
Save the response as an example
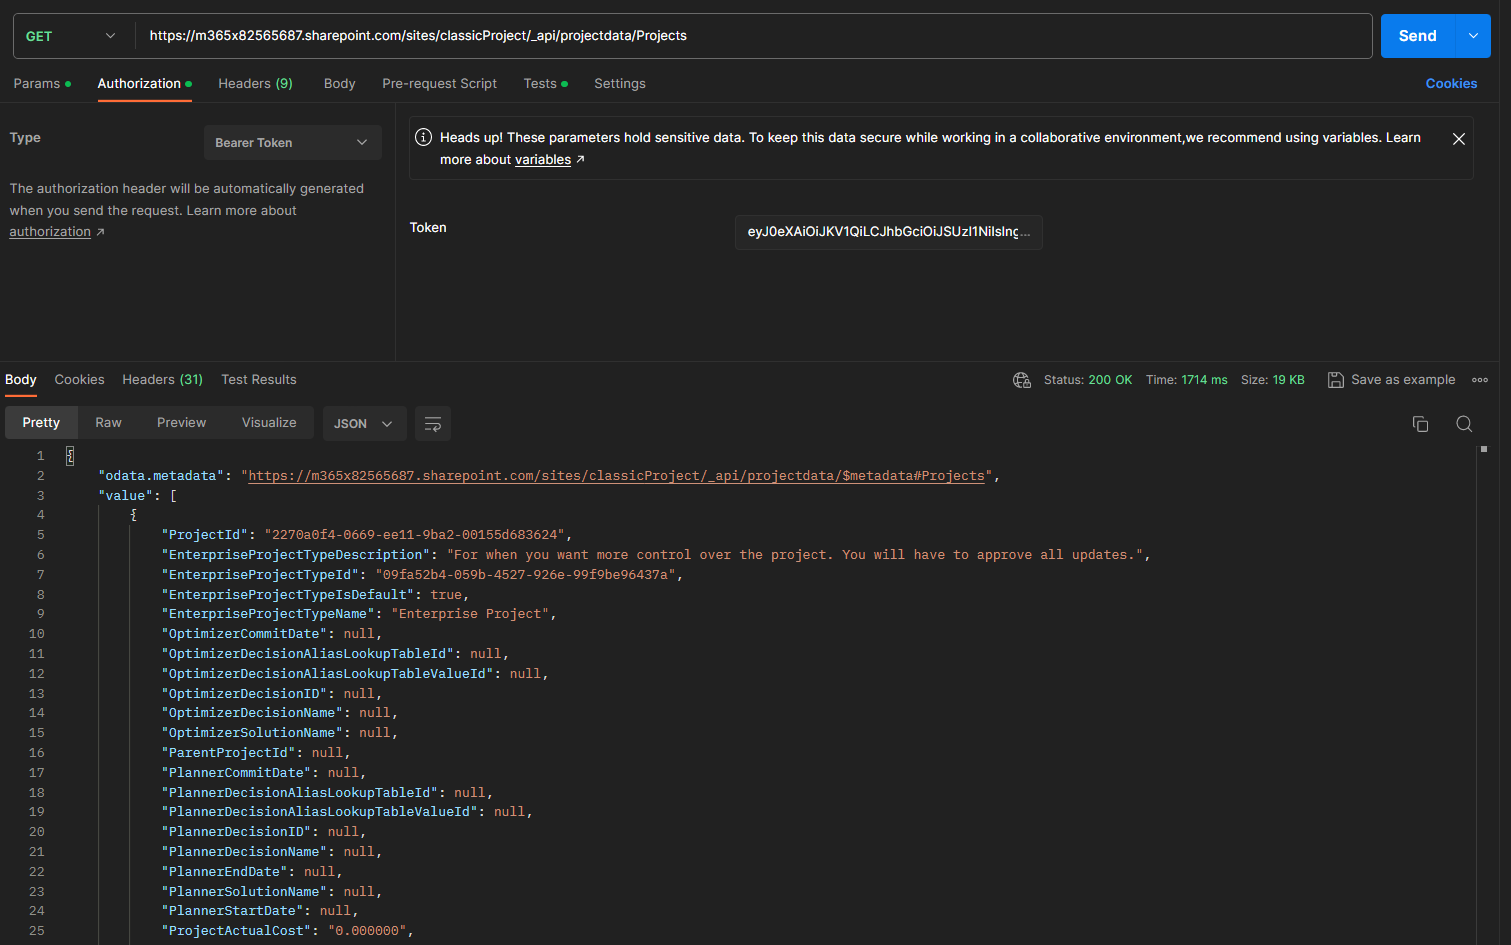pyautogui.click(x=1391, y=379)
